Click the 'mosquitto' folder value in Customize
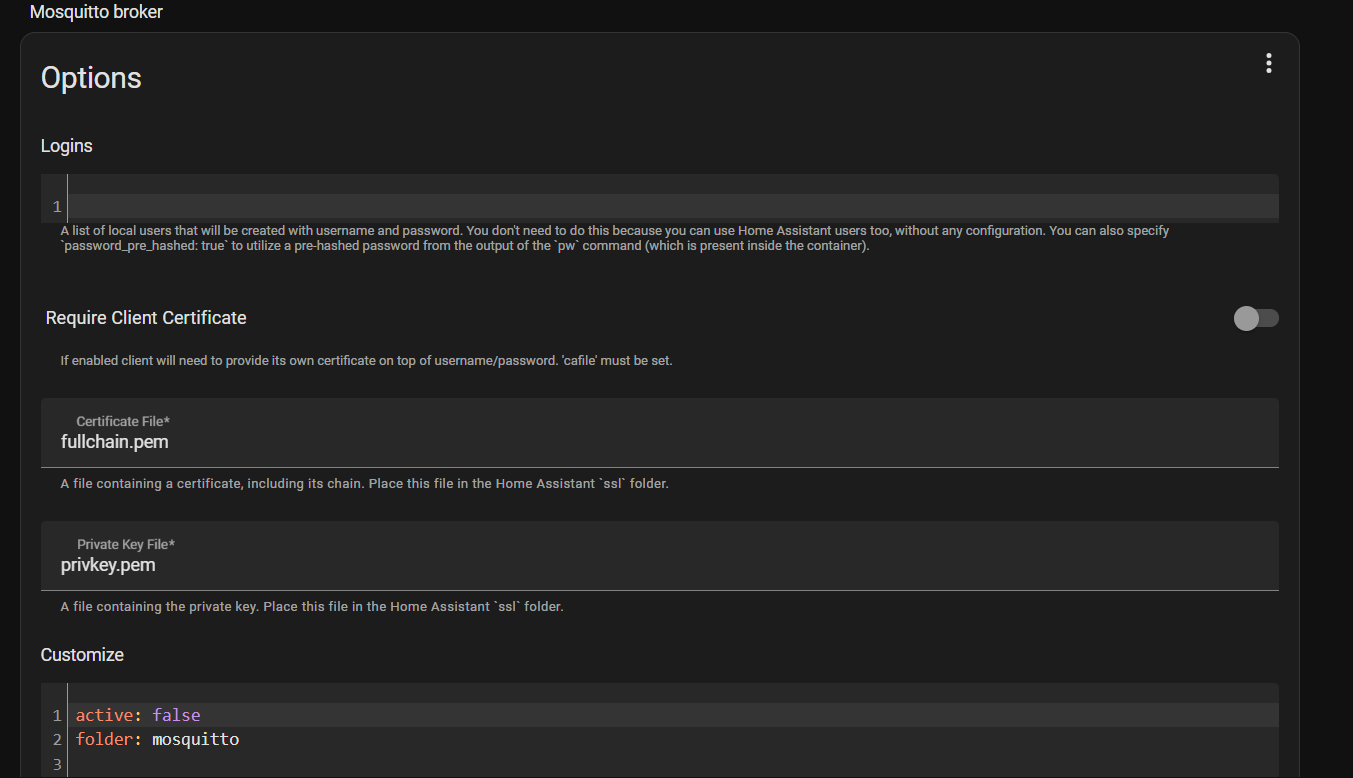 tap(195, 740)
